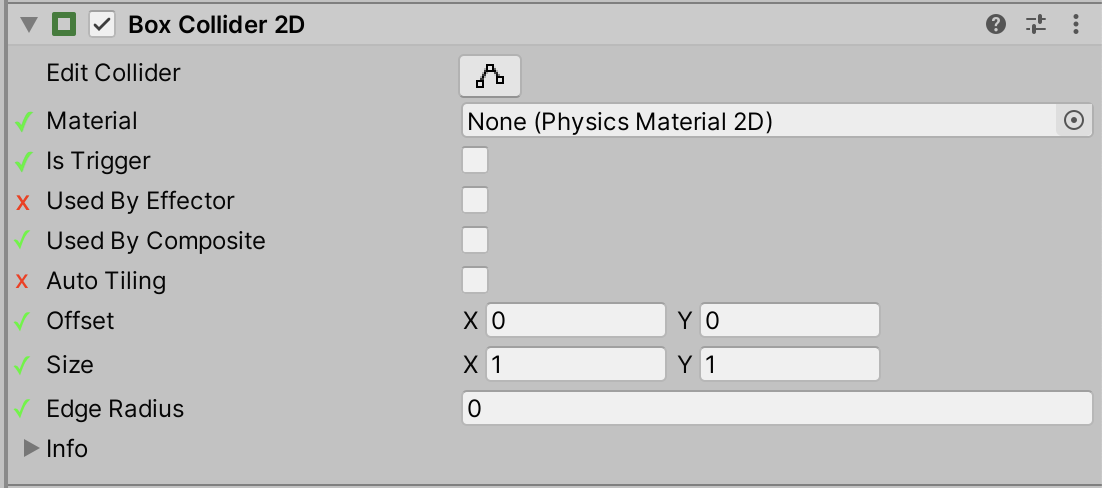1102x488 pixels.
Task: Disable the Box Collider 2D component checkbox
Action: (x=102, y=25)
